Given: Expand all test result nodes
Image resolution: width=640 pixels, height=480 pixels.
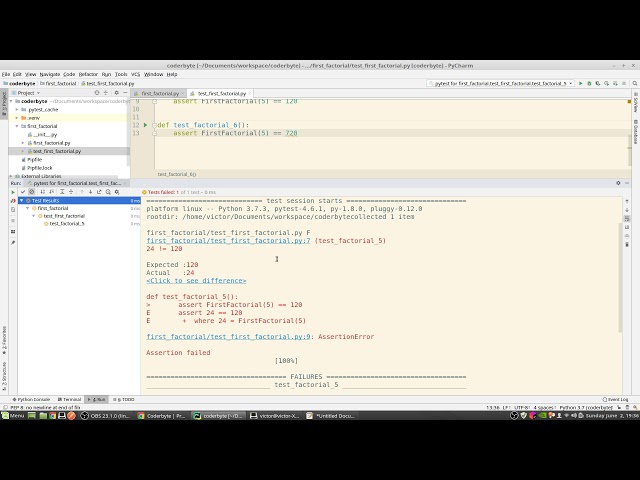Looking at the screenshot, I should click(62, 192).
